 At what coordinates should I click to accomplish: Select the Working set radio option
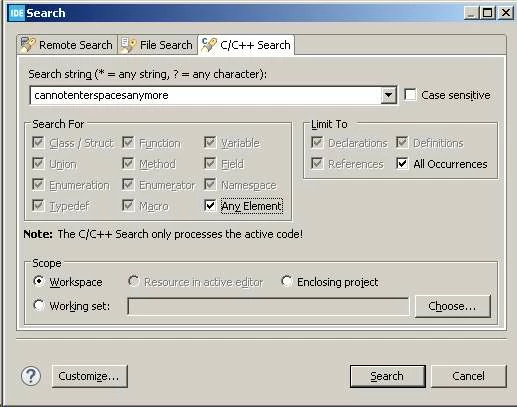[x=39, y=305]
